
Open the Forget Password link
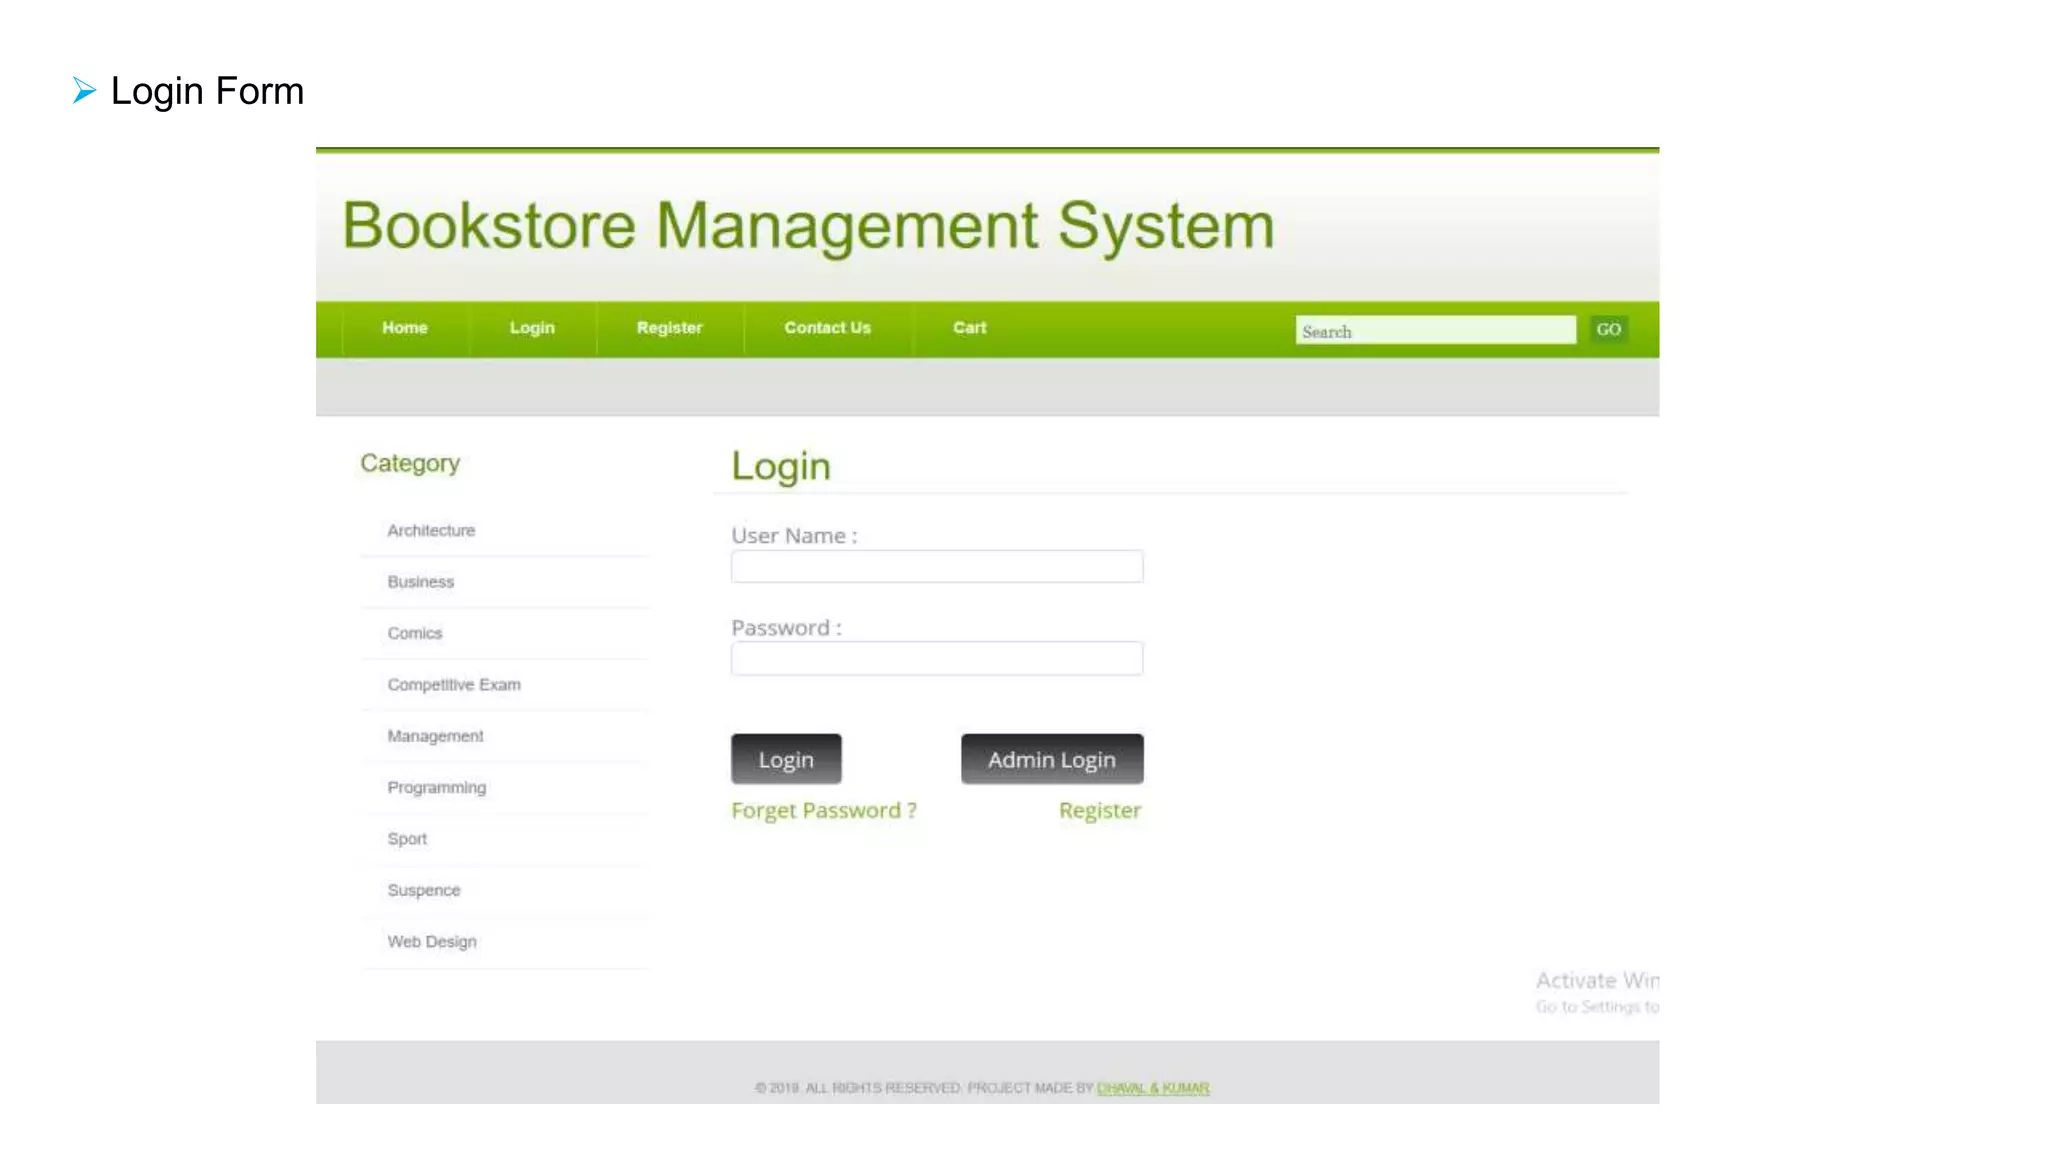(823, 811)
